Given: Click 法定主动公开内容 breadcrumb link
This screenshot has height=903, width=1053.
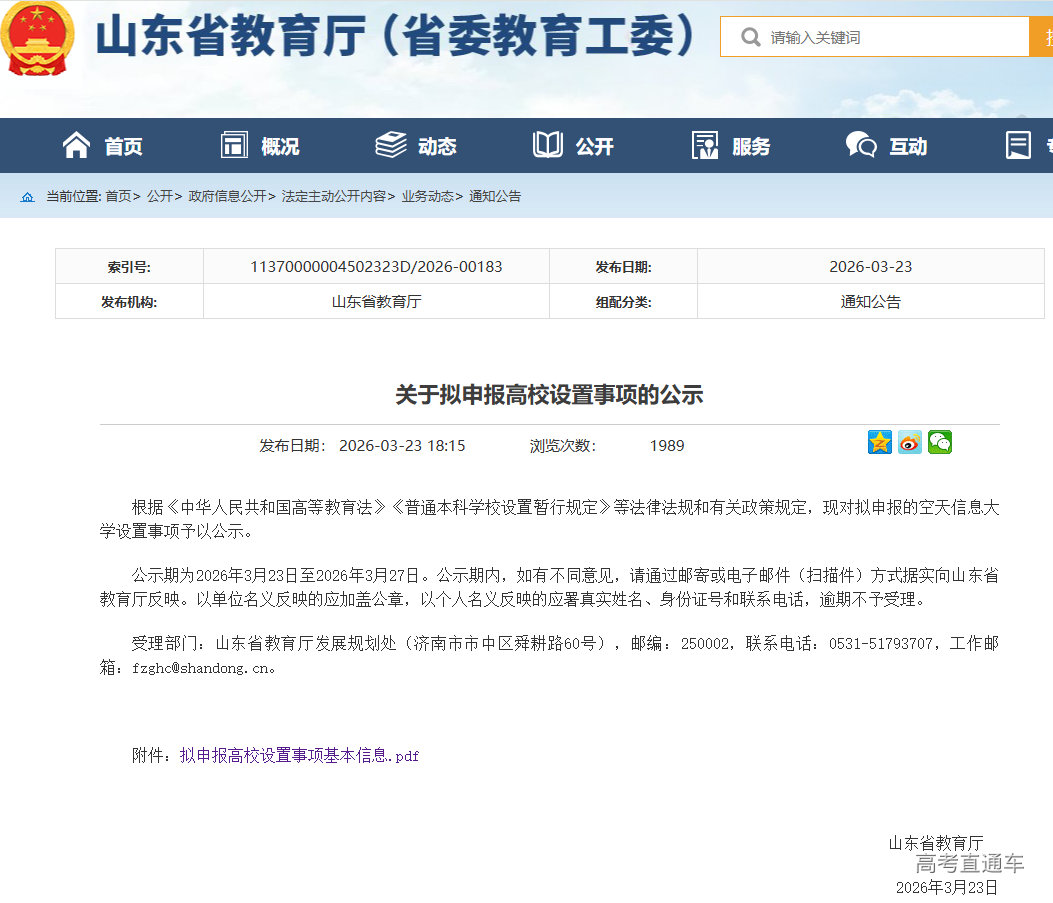Looking at the screenshot, I should [334, 197].
